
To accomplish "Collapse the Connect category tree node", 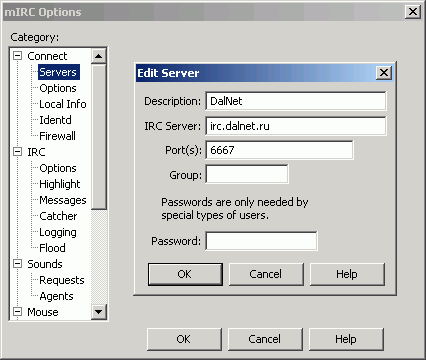I will click(x=18, y=56).
